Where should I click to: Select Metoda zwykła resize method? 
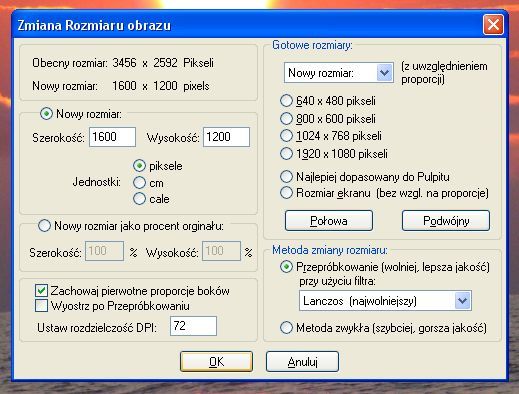coord(286,328)
